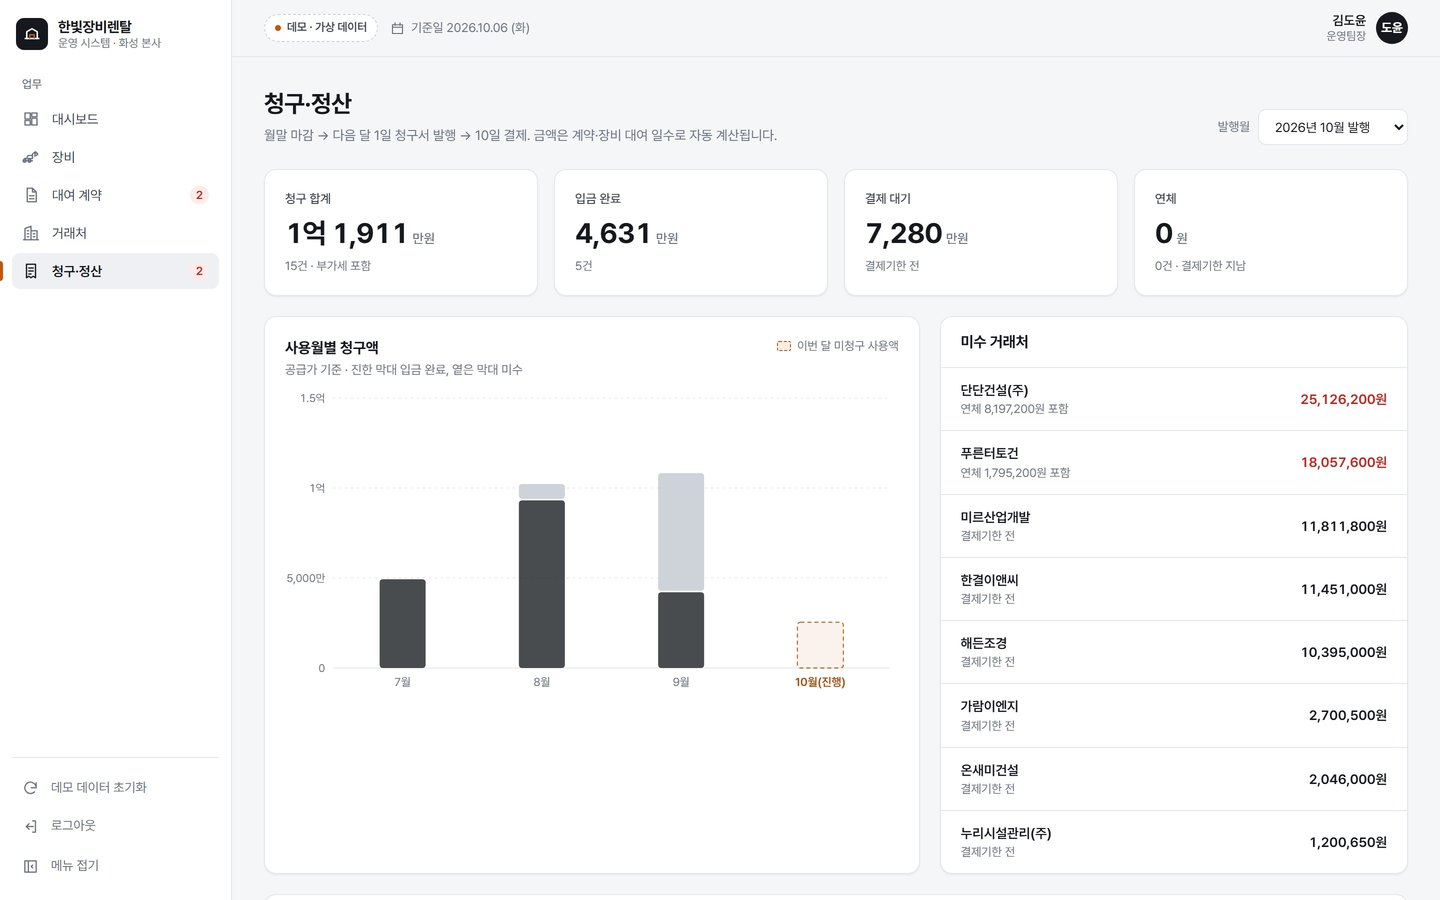The image size is (1440, 900).
Task: Click the 7월 dark bar in chart
Action: pos(403,624)
